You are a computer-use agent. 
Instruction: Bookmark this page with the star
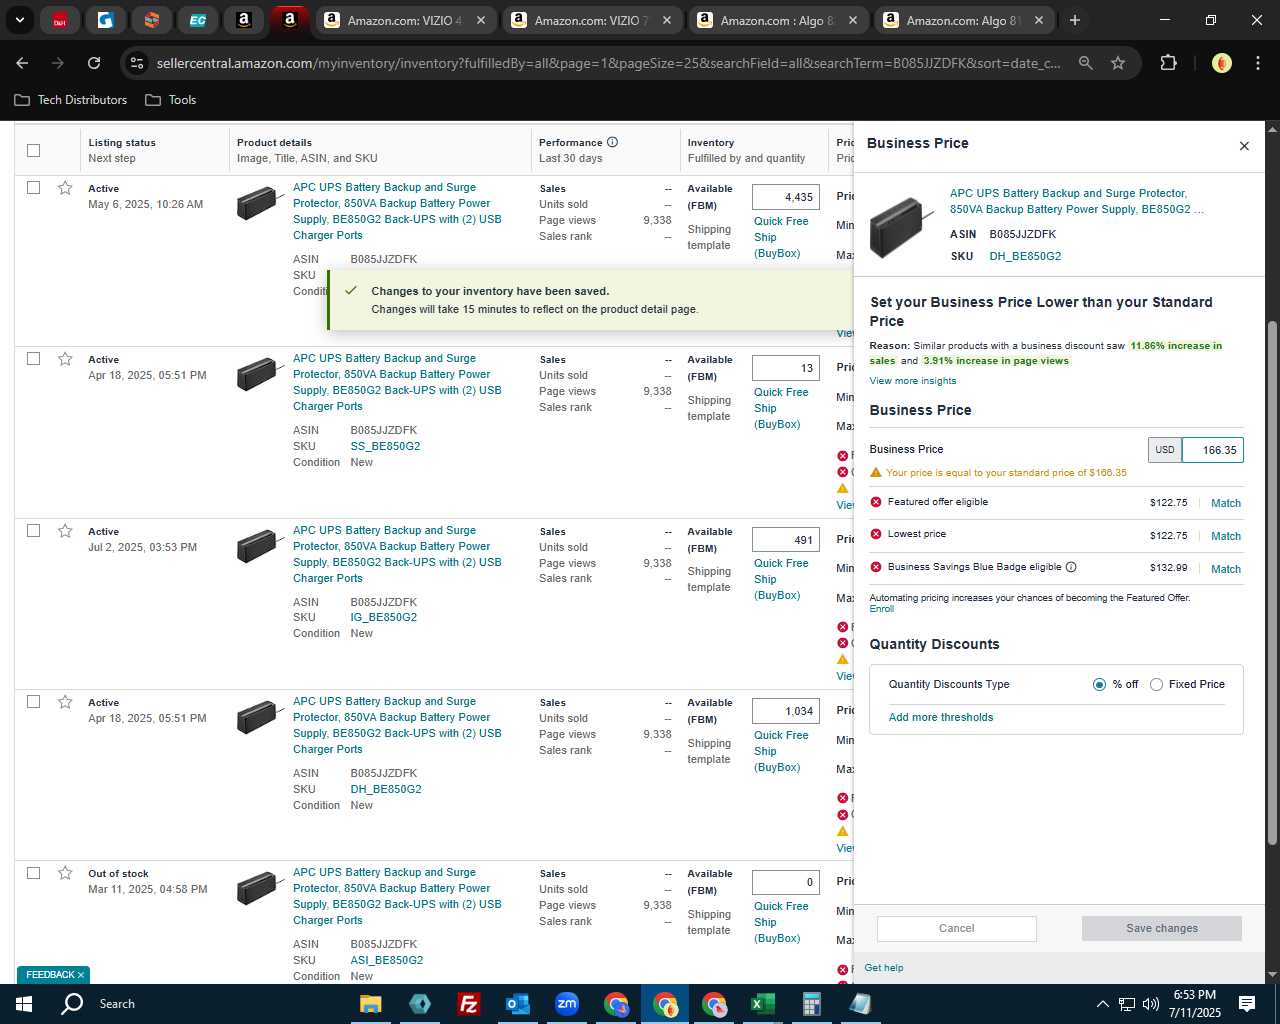1118,63
